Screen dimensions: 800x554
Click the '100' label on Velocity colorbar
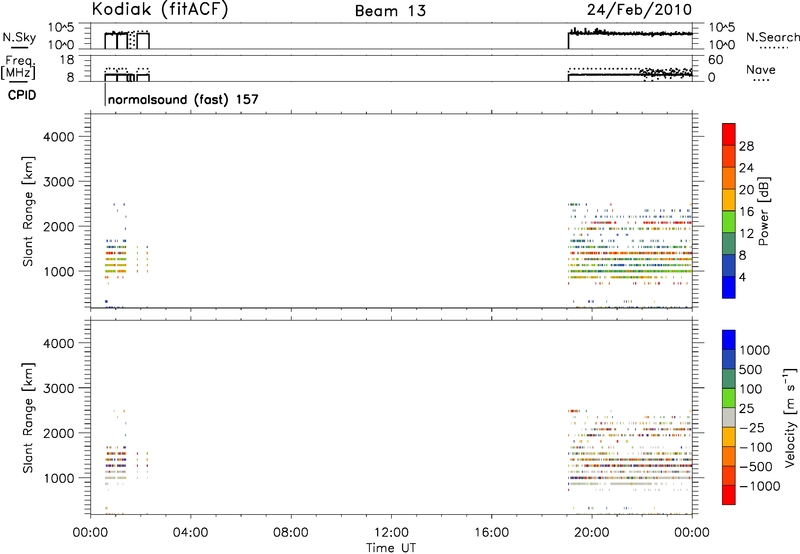751,389
